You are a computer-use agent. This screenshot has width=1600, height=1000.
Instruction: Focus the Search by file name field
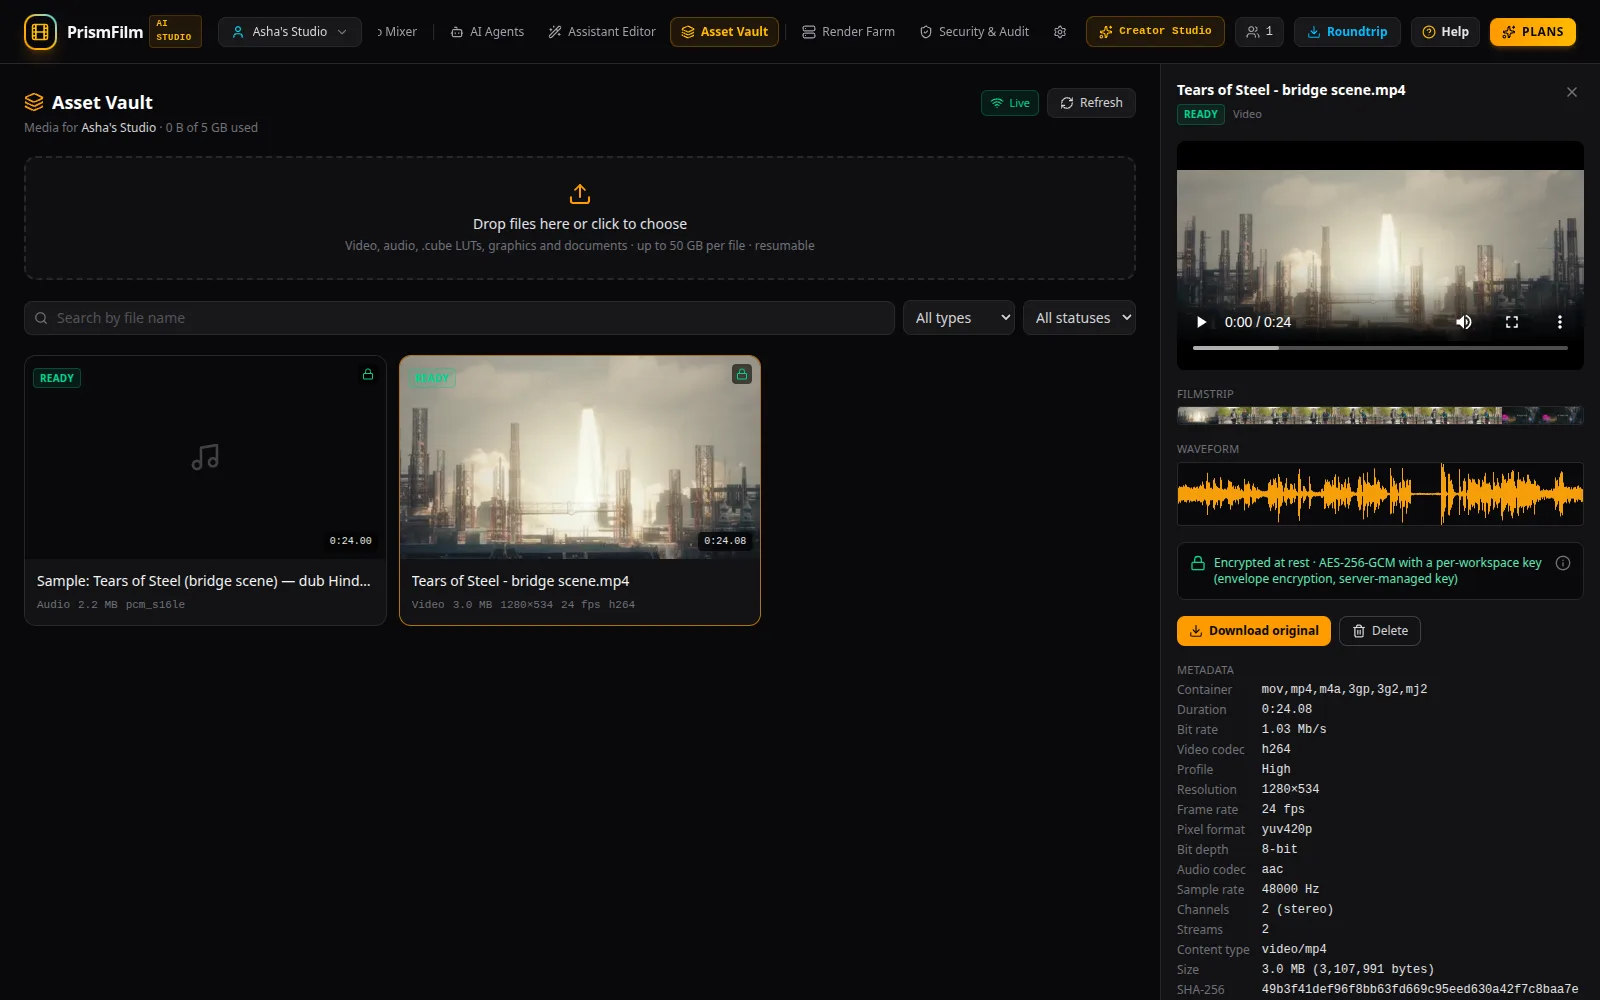(x=459, y=318)
